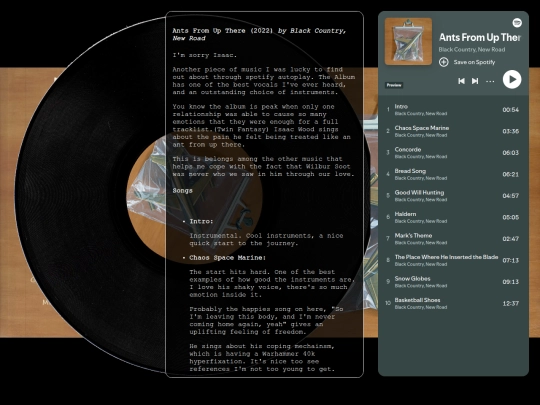This screenshot has width=540, height=405.
Task: Select track 6 Haldern
Action: click(x=453, y=217)
